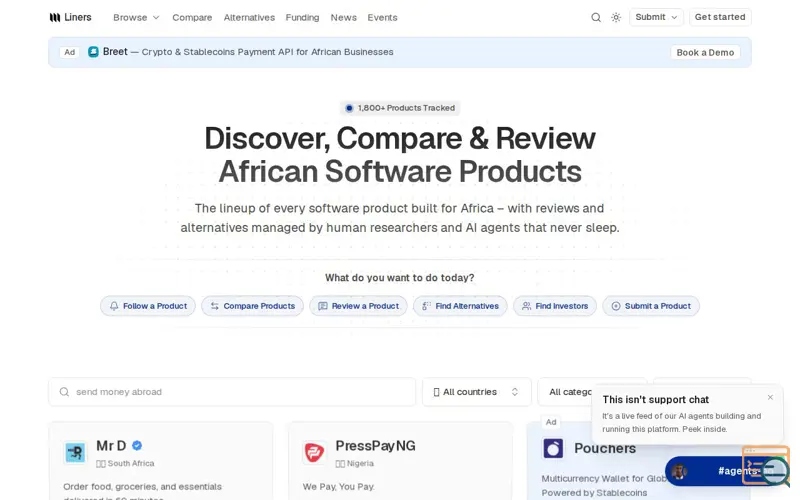
Task: Click the Mr D product logo
Action: (75, 452)
